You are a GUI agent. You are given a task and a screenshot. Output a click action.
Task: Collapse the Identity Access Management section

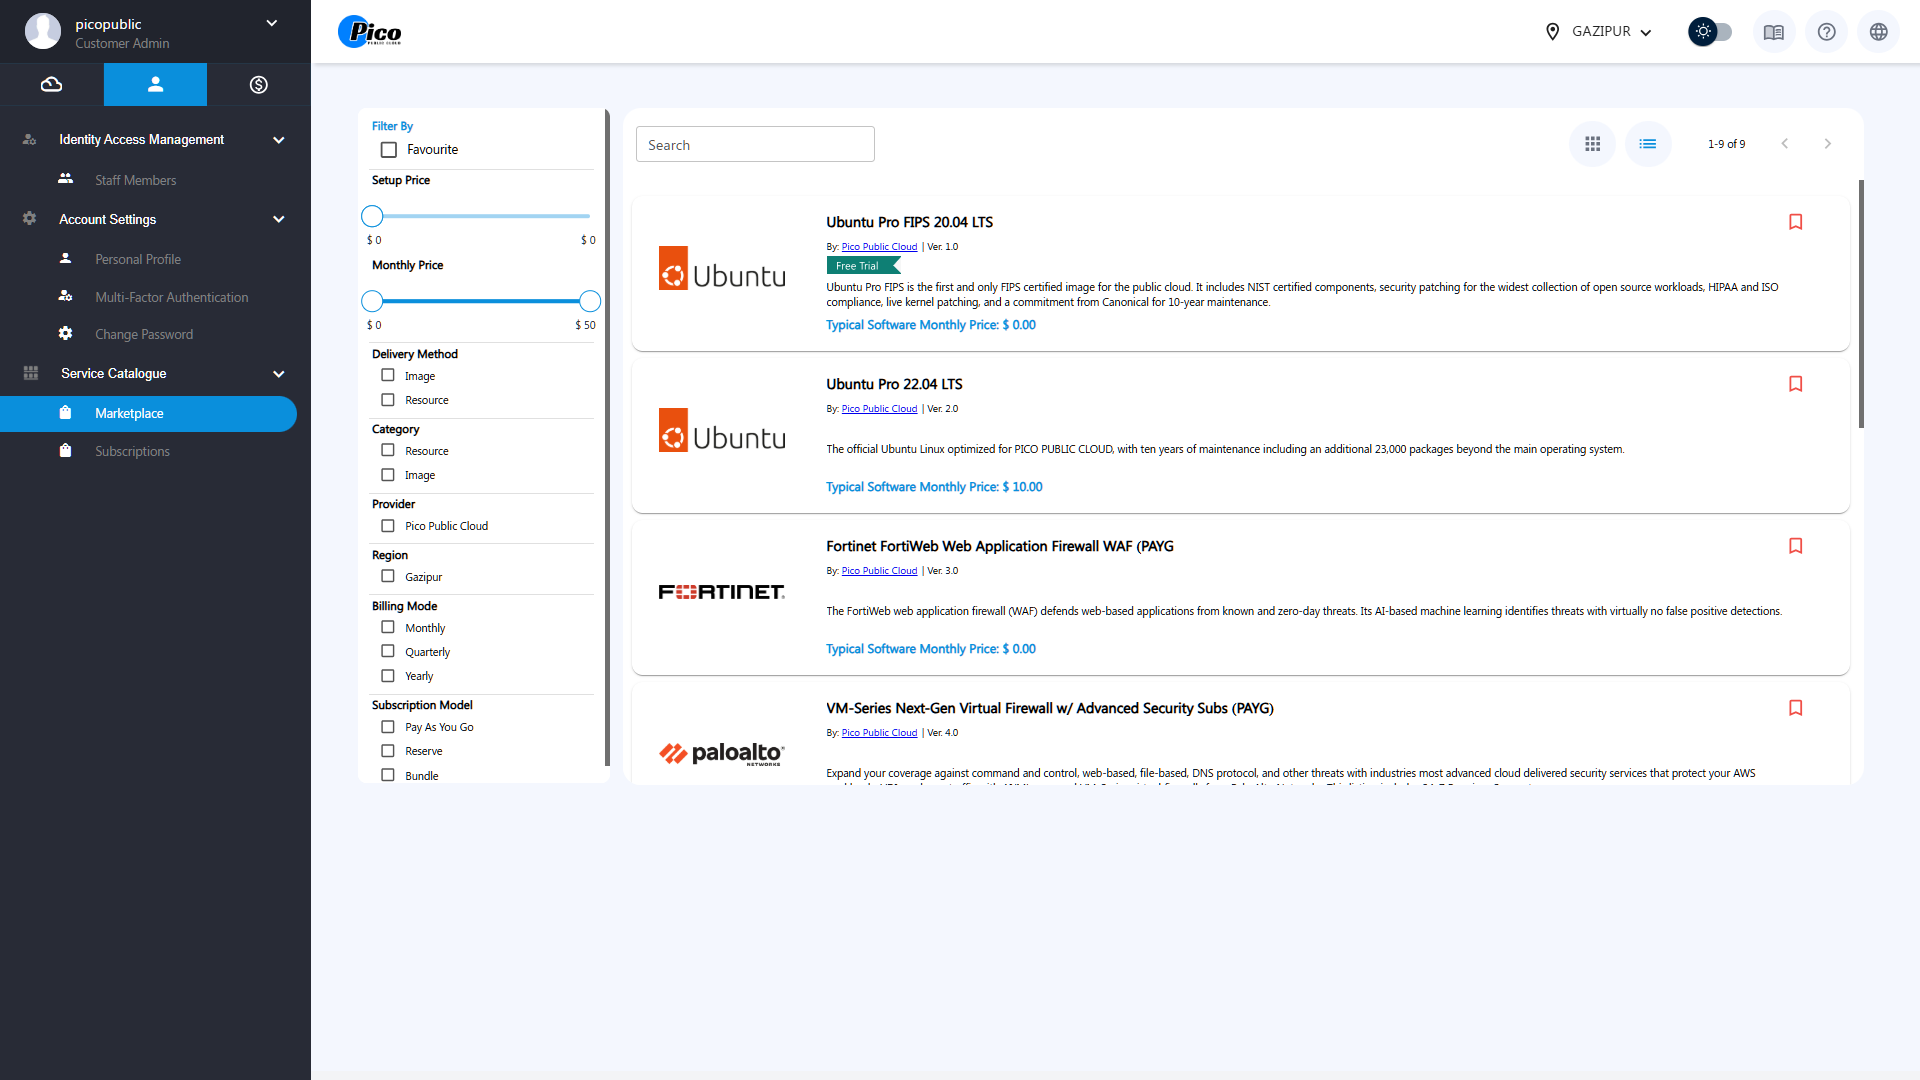[x=279, y=140]
